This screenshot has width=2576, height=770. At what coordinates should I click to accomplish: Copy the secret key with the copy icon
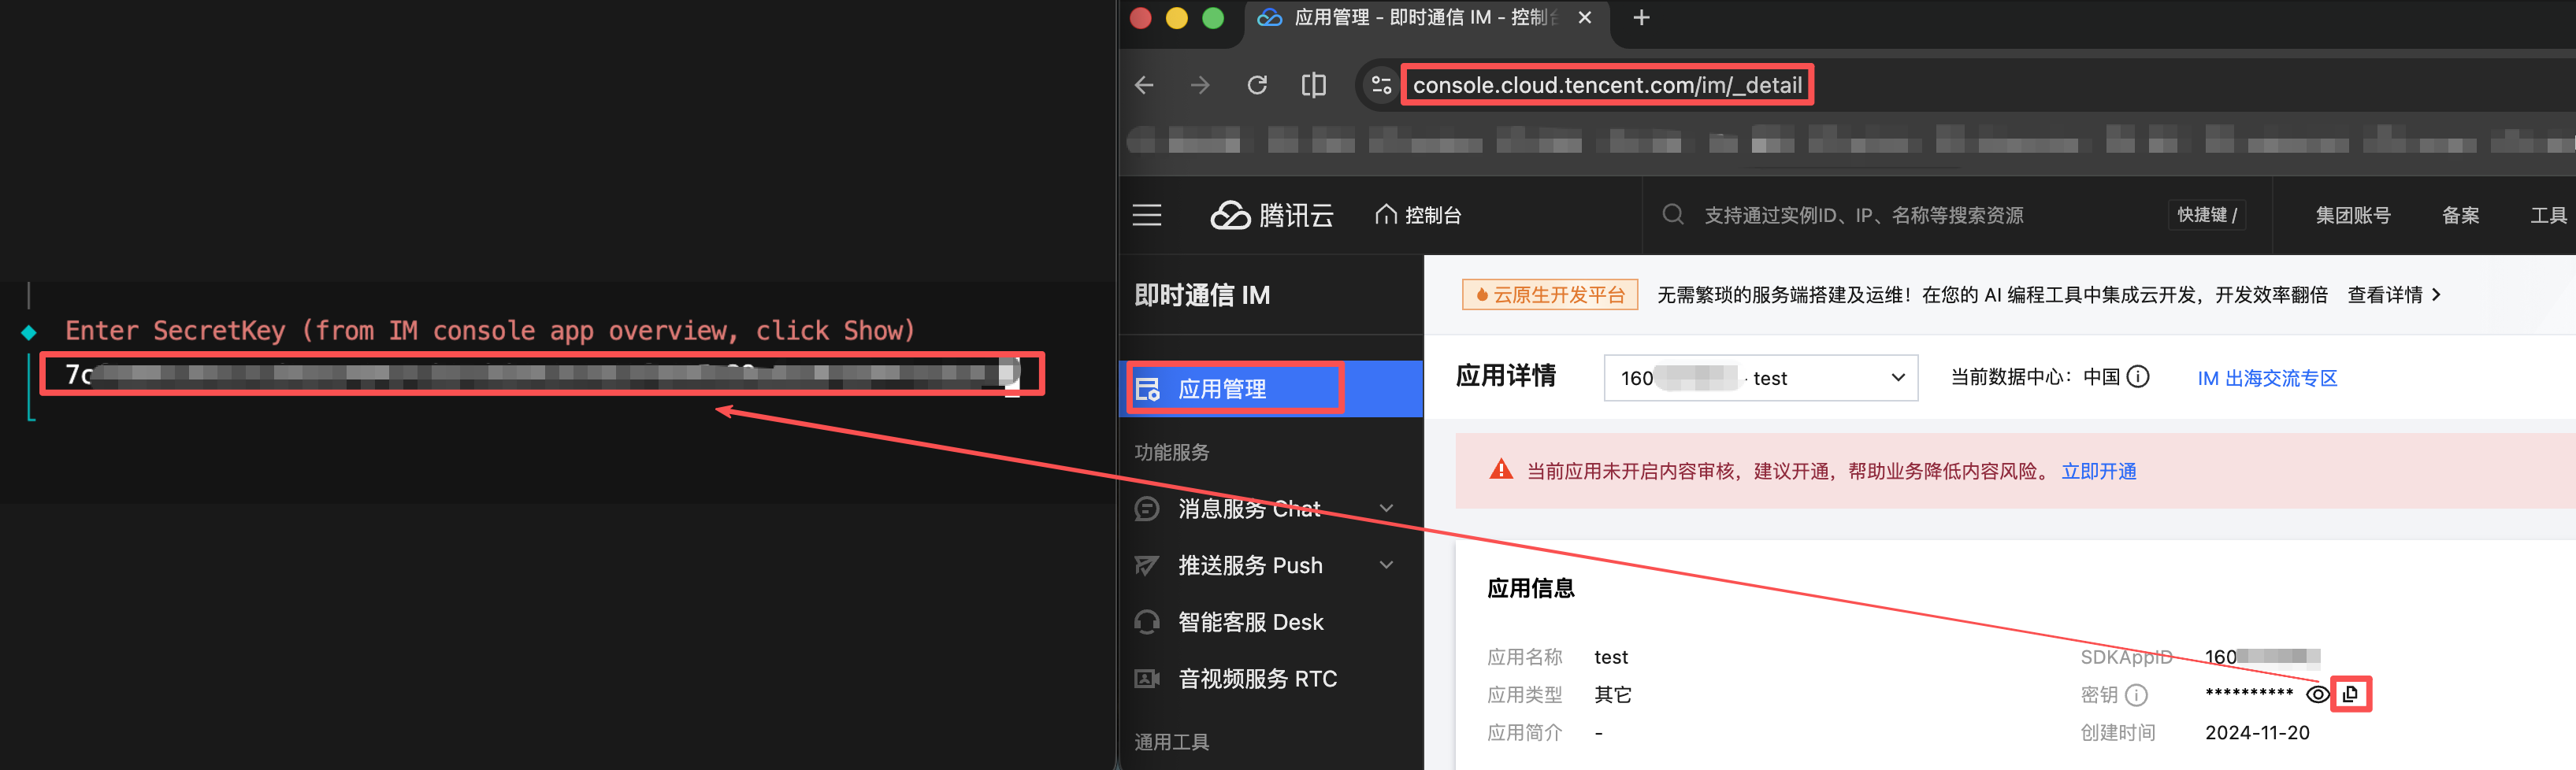[2350, 693]
